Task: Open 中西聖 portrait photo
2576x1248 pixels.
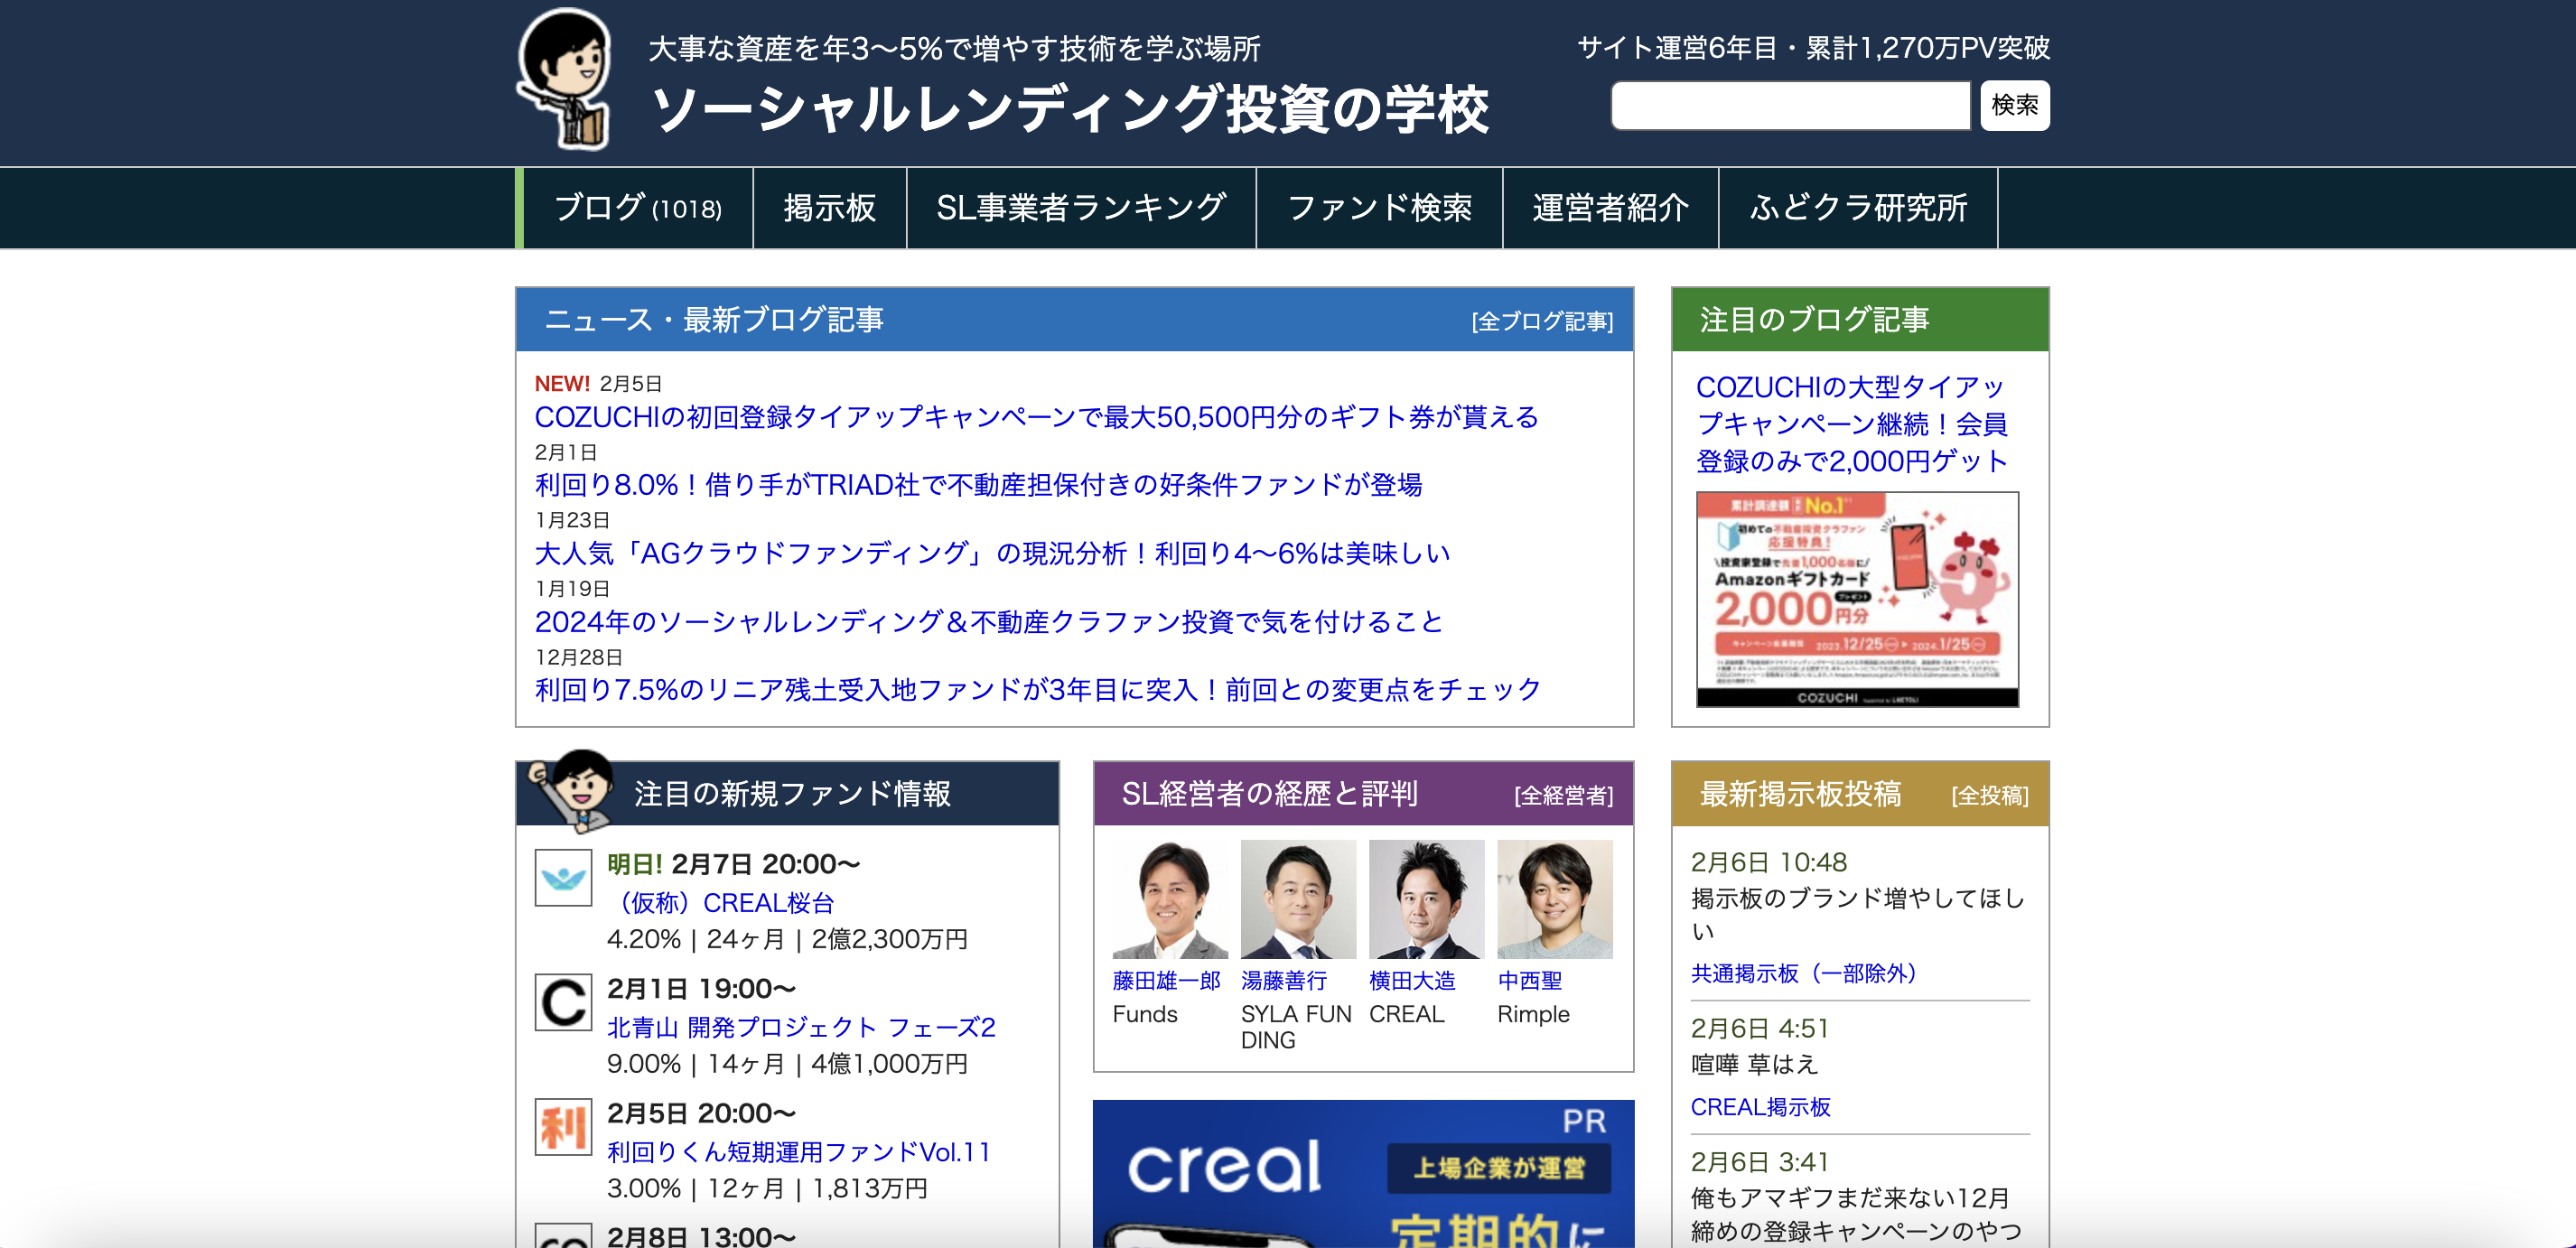Action: (1555, 900)
